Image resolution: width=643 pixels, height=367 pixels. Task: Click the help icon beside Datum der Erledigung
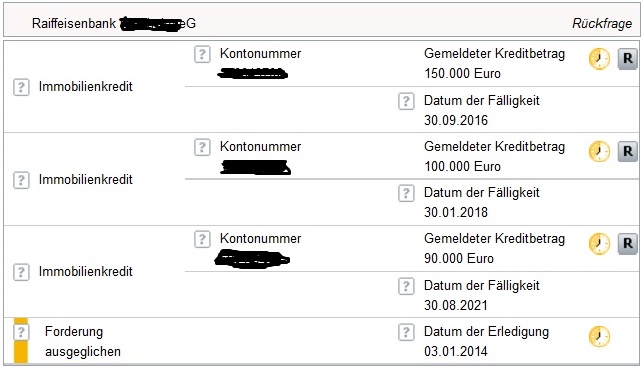(x=406, y=332)
